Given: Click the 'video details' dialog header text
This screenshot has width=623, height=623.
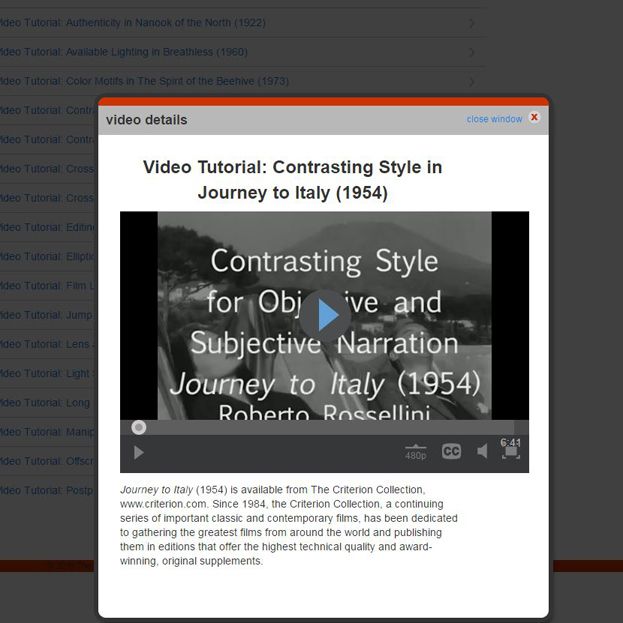Looking at the screenshot, I should [147, 120].
